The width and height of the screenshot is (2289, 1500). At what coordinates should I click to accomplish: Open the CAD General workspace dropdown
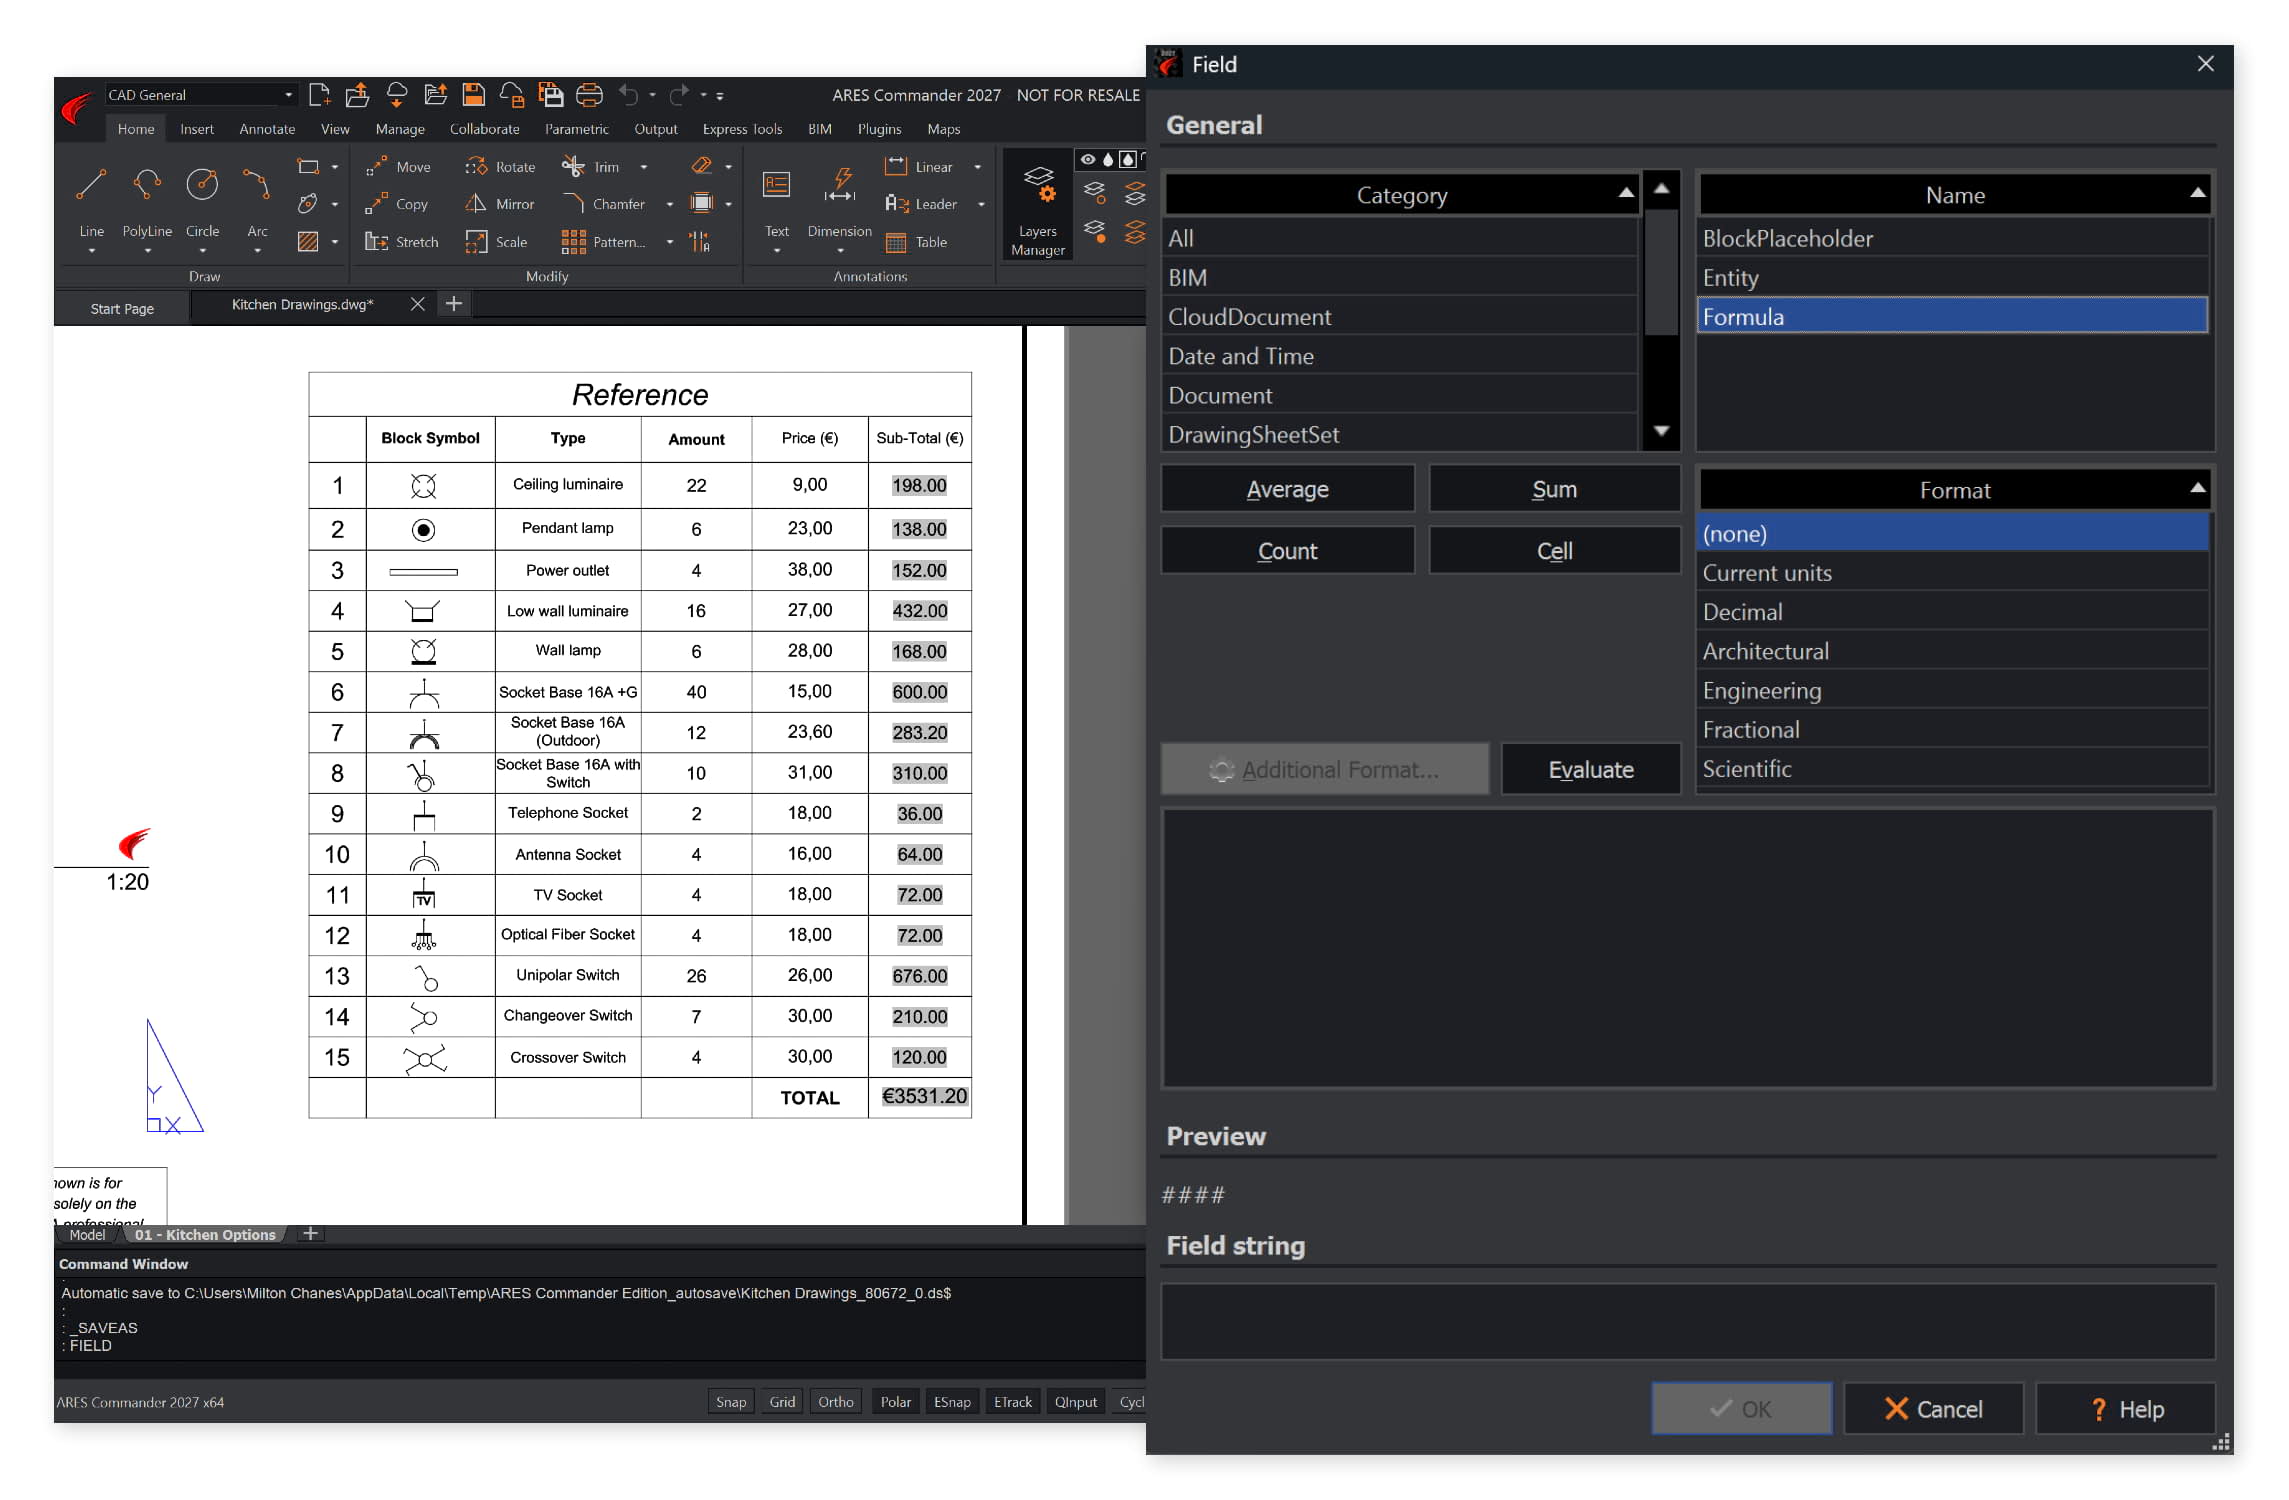(288, 95)
